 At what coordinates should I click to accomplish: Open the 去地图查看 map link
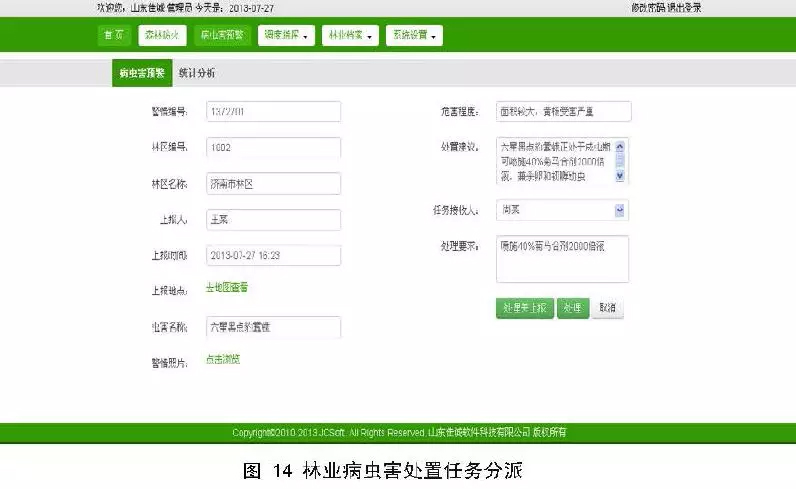[x=227, y=288]
